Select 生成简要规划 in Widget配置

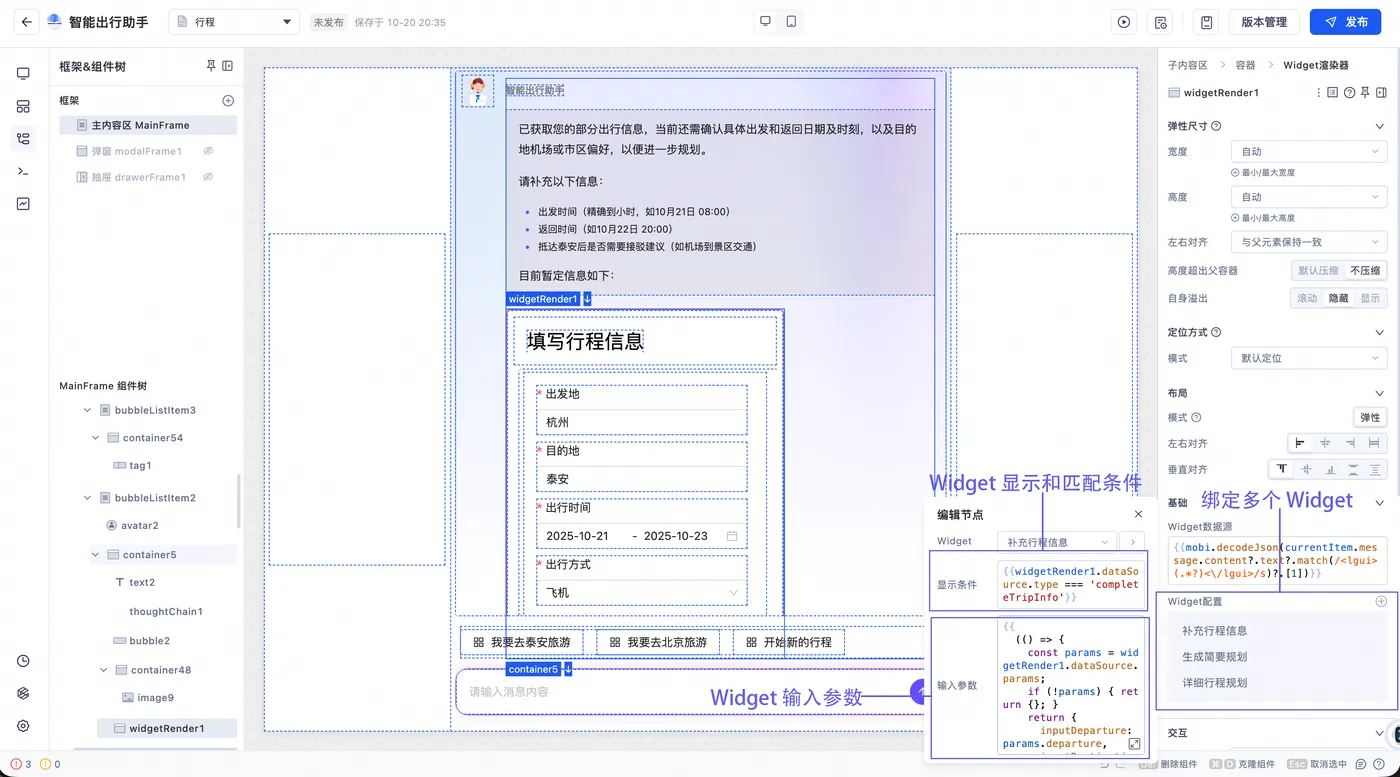(x=1214, y=657)
